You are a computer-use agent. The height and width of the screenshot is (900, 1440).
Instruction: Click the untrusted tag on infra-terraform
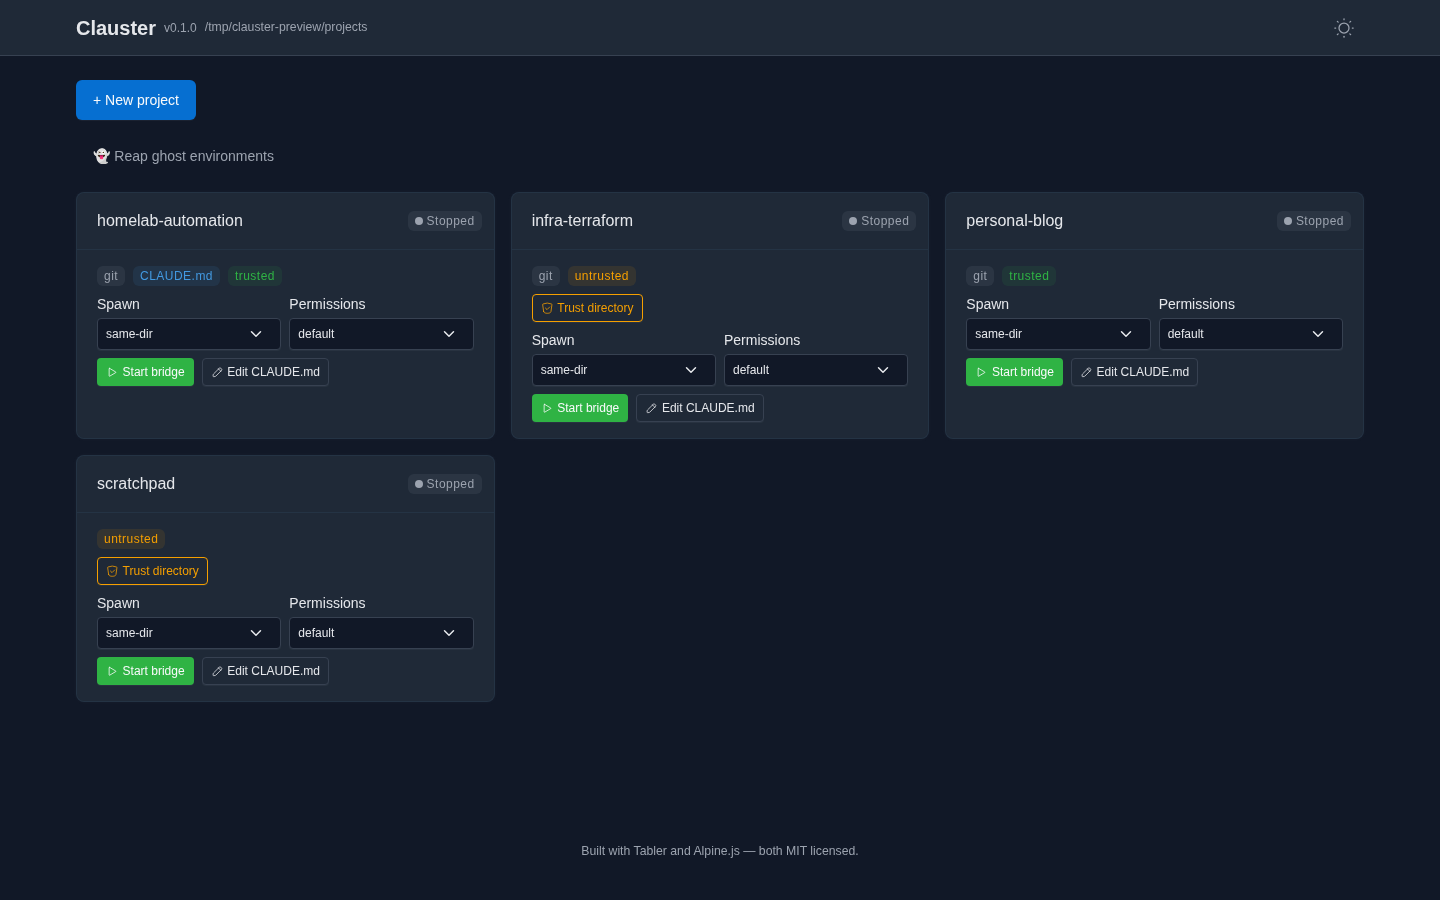(602, 276)
